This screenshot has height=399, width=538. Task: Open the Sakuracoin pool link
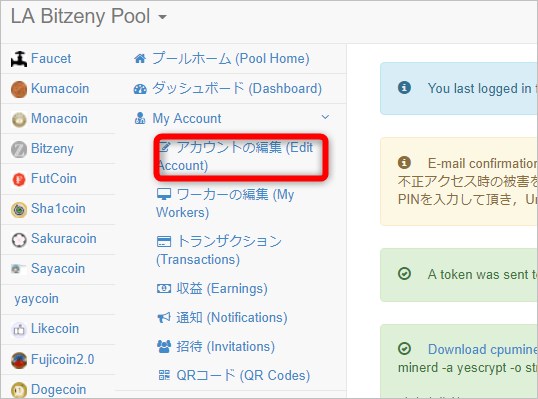tap(63, 238)
